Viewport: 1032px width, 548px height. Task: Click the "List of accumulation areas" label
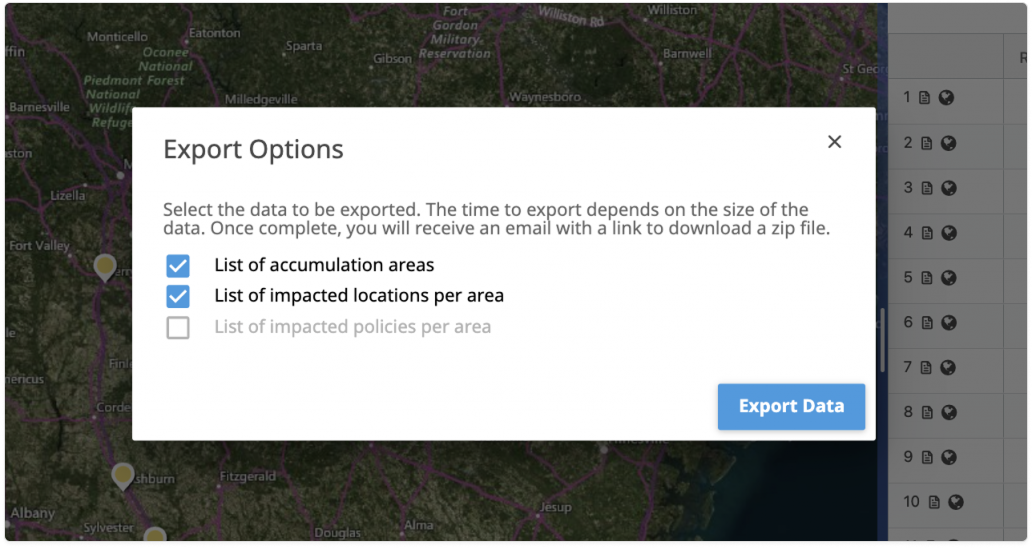[x=324, y=266]
